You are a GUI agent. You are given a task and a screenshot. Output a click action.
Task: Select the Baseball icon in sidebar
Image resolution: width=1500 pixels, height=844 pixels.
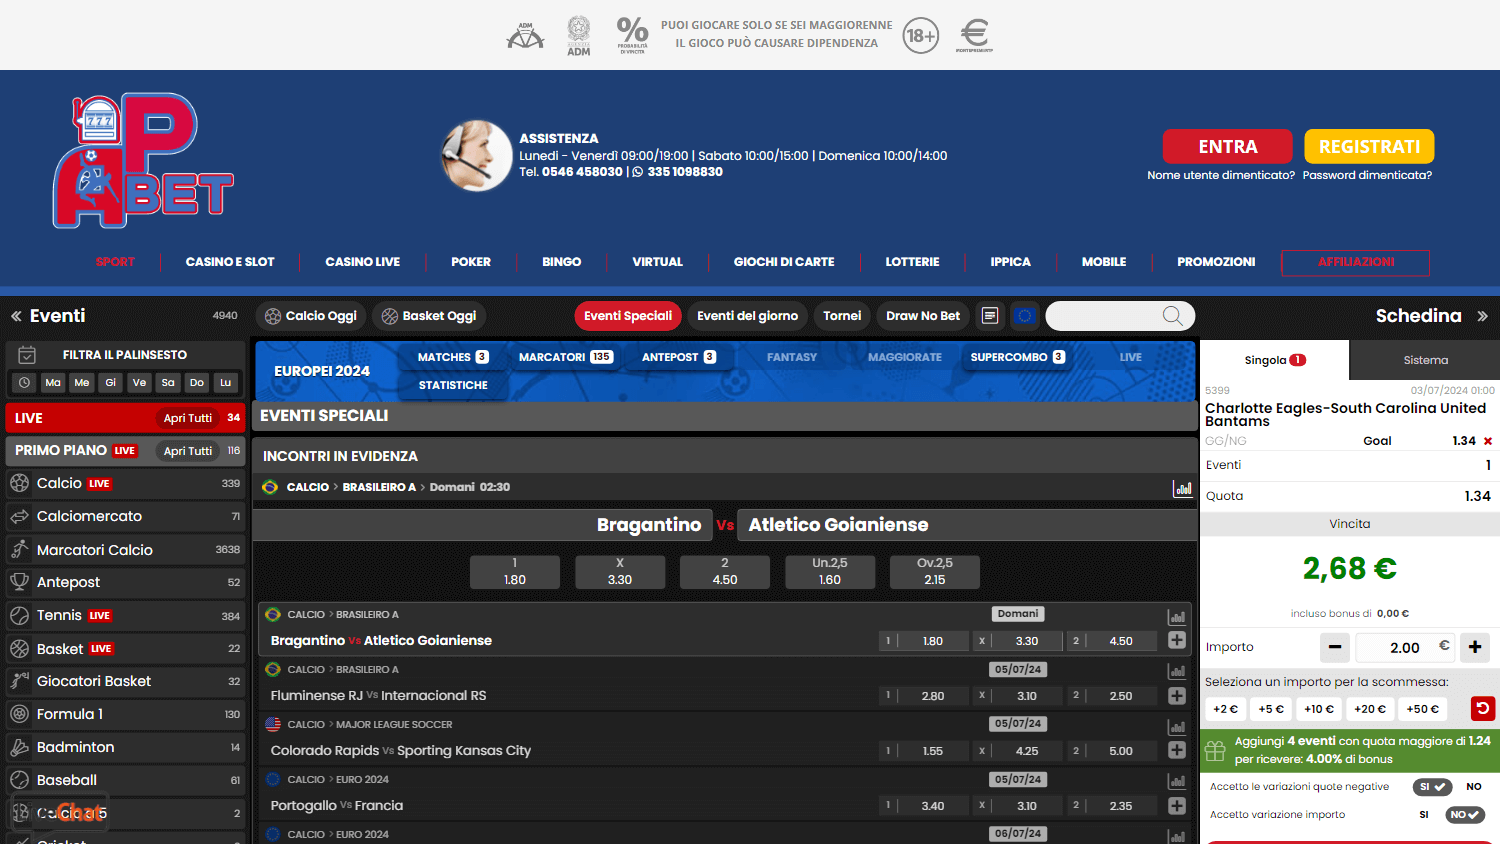tap(19, 780)
